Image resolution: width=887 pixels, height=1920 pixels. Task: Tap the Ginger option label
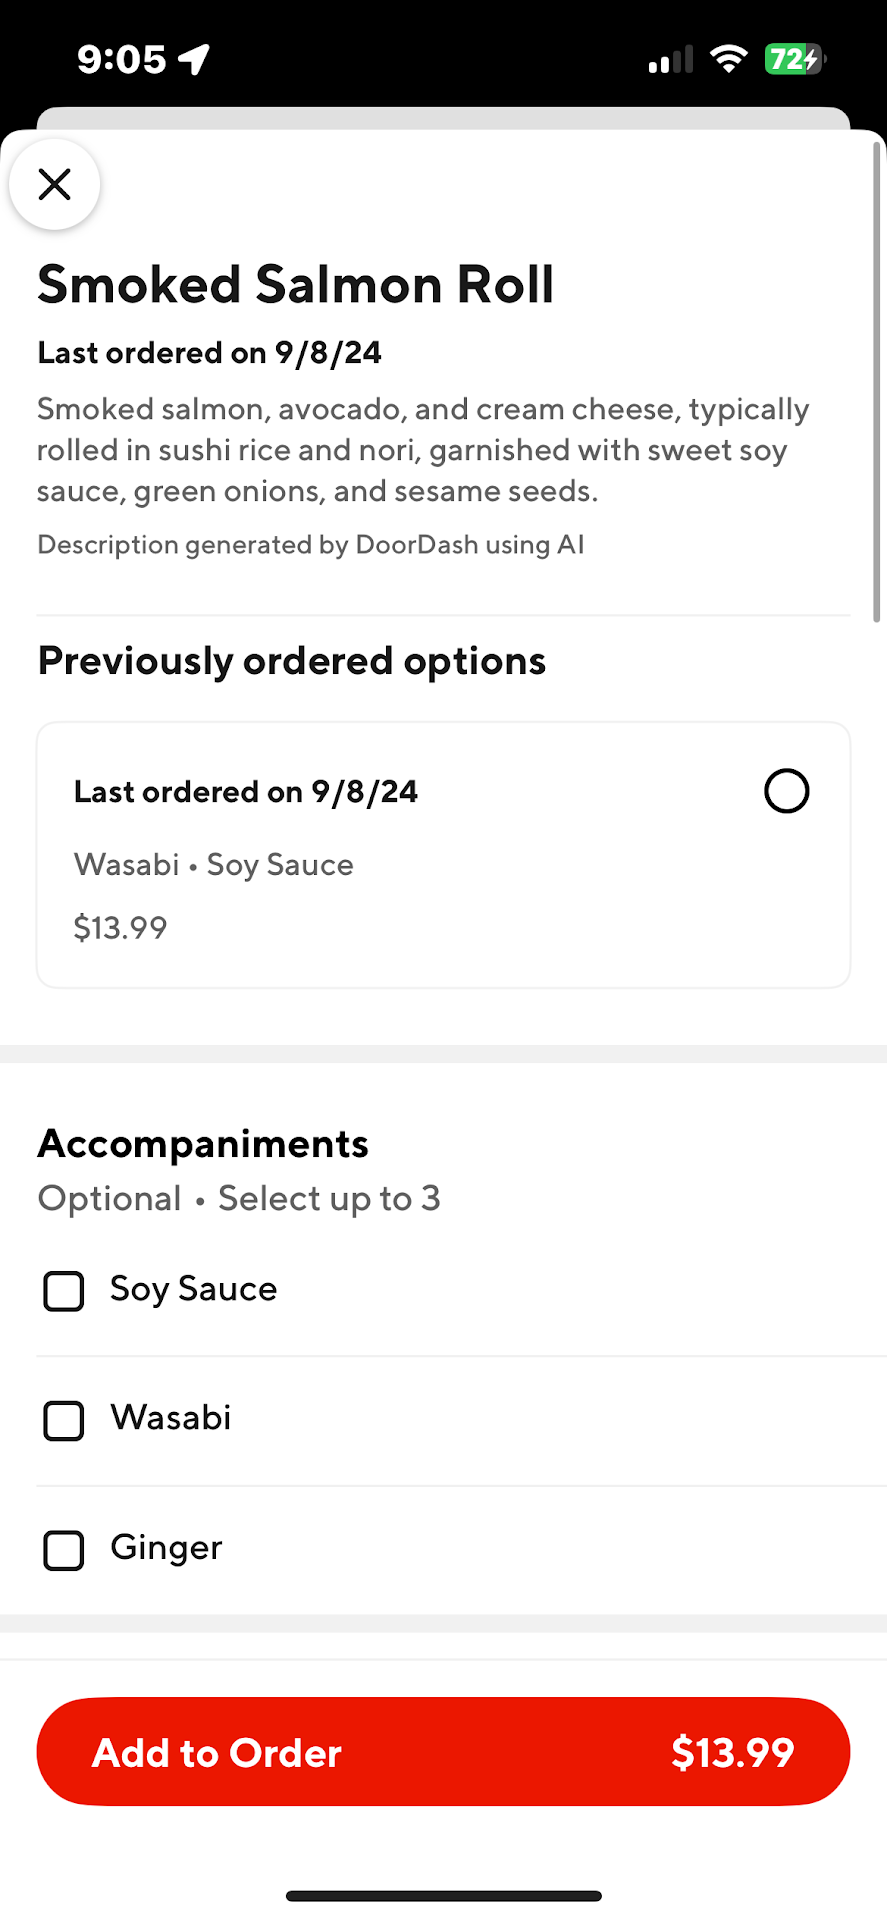point(166,1548)
